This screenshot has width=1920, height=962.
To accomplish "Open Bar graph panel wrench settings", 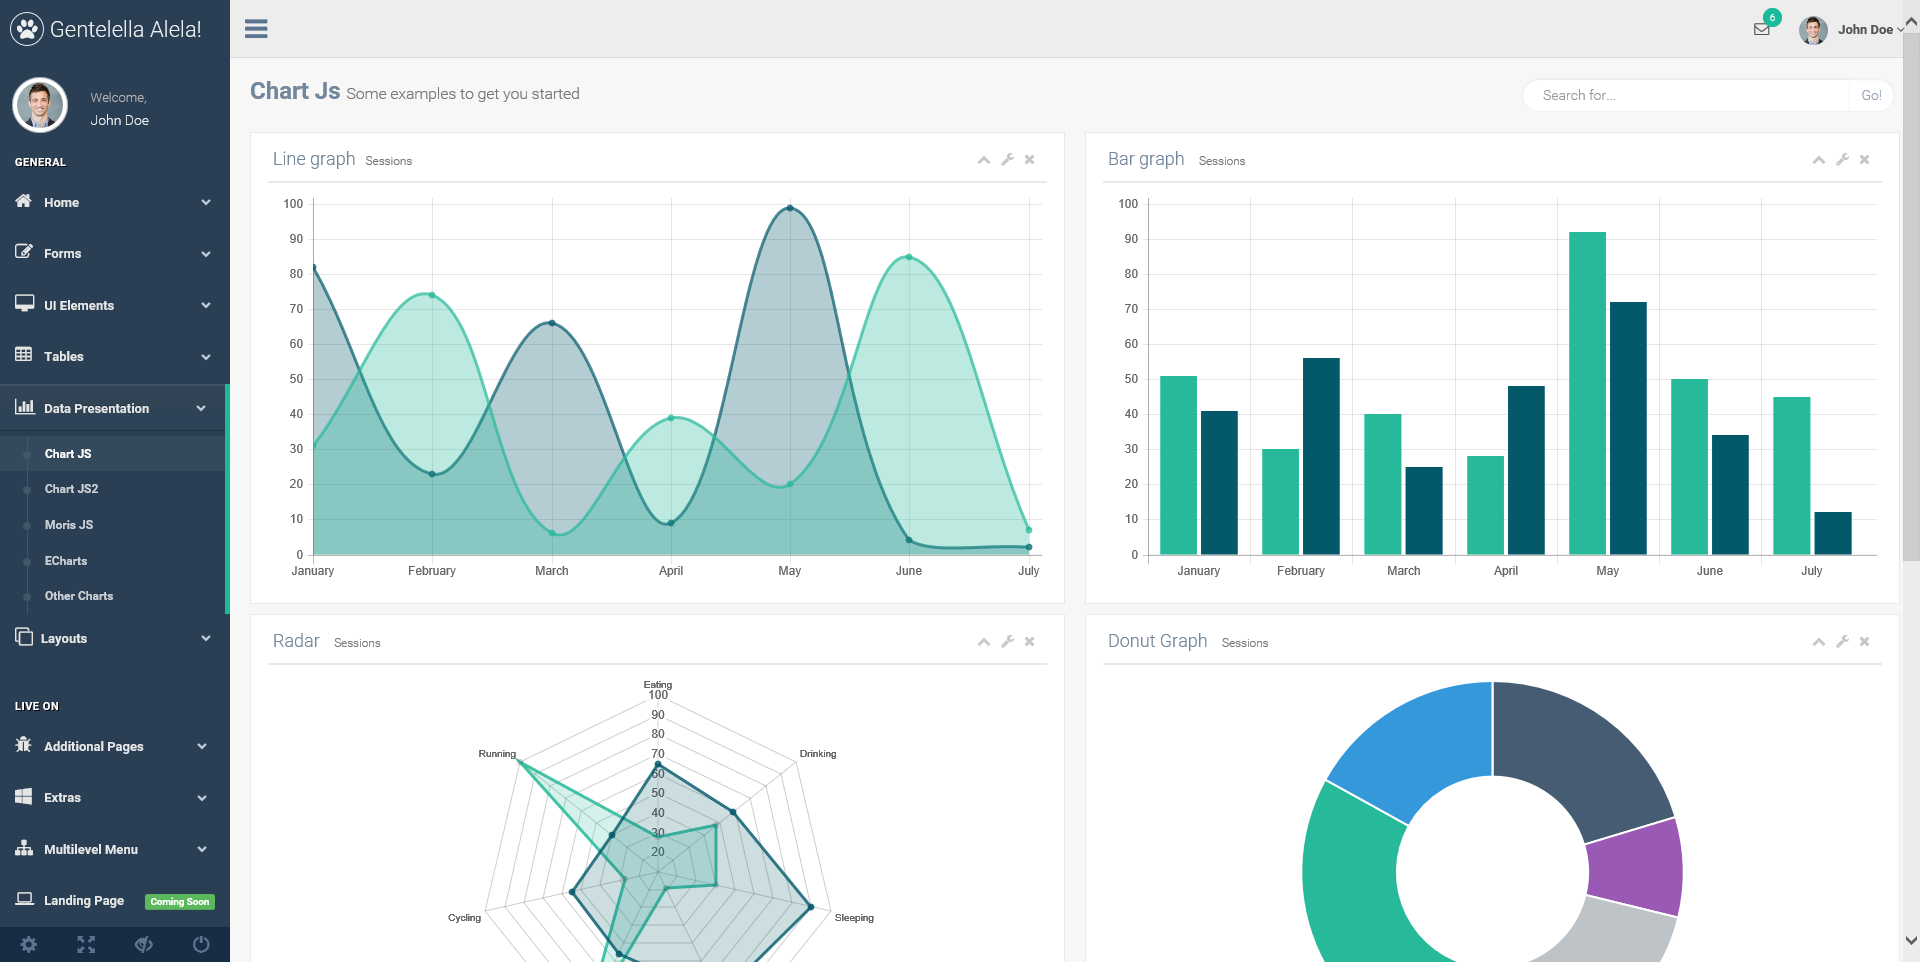I will pyautogui.click(x=1842, y=160).
